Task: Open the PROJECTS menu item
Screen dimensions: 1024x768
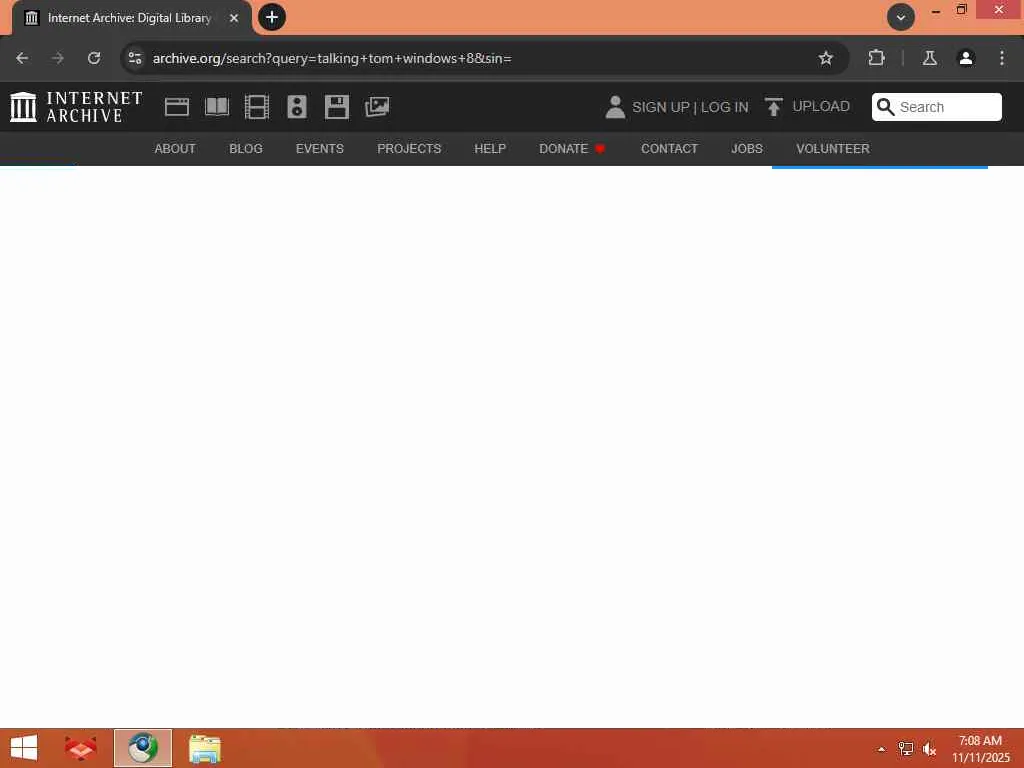Action: pyautogui.click(x=409, y=149)
